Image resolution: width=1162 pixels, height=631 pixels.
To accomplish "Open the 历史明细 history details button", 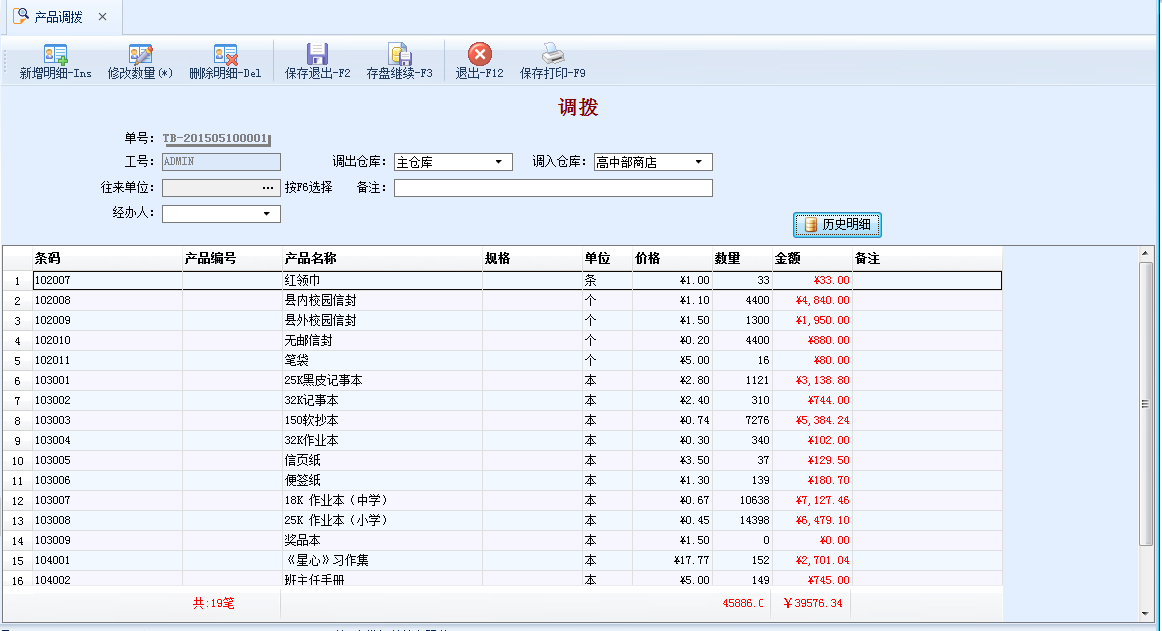I will (837, 225).
